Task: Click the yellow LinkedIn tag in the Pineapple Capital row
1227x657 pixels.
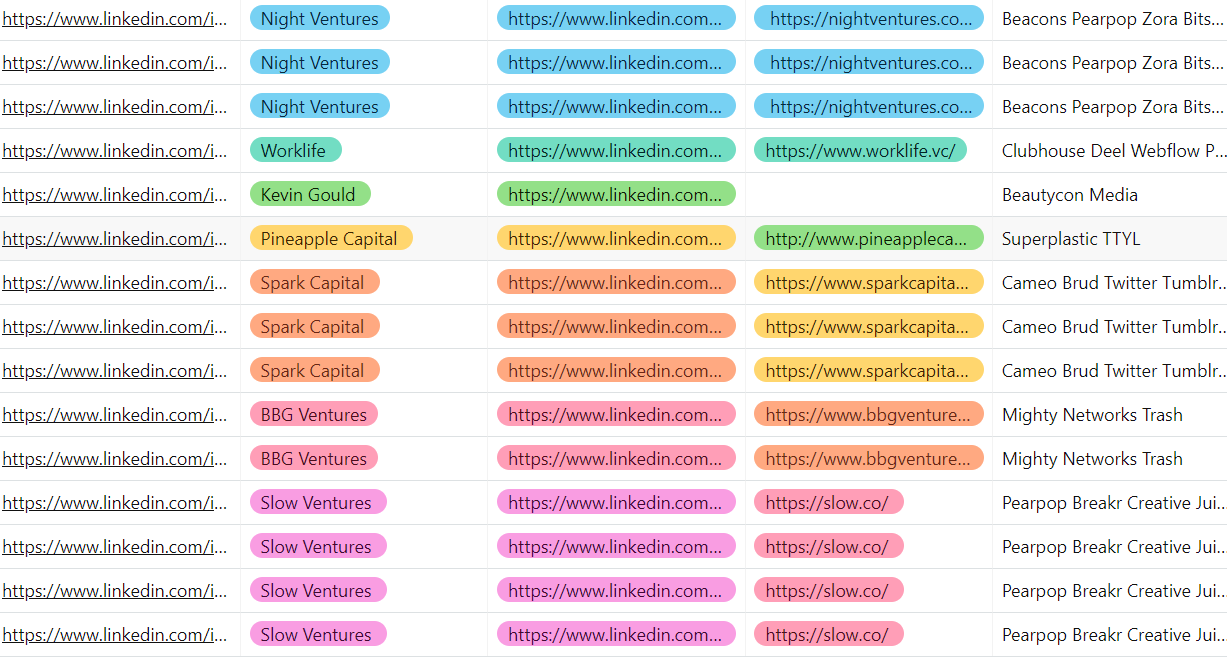Action: [x=616, y=239]
